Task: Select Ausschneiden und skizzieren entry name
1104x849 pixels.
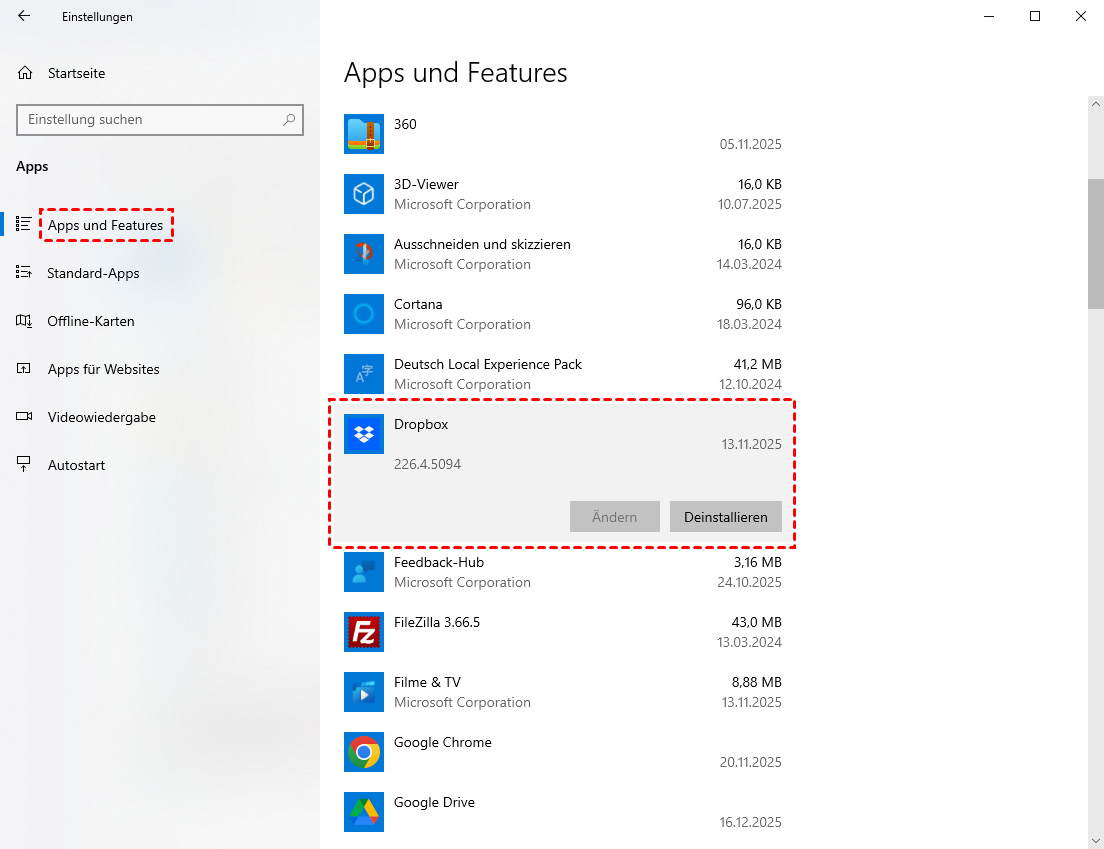Action: 482,244
